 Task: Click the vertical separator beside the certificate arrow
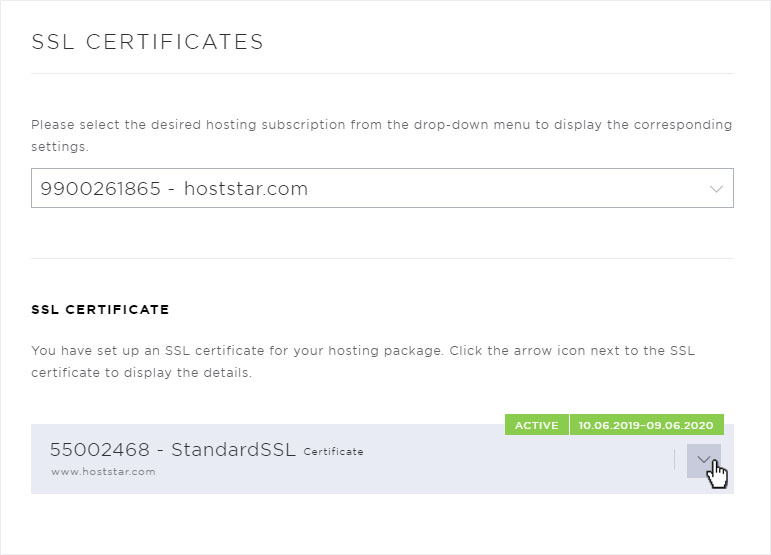(x=675, y=459)
